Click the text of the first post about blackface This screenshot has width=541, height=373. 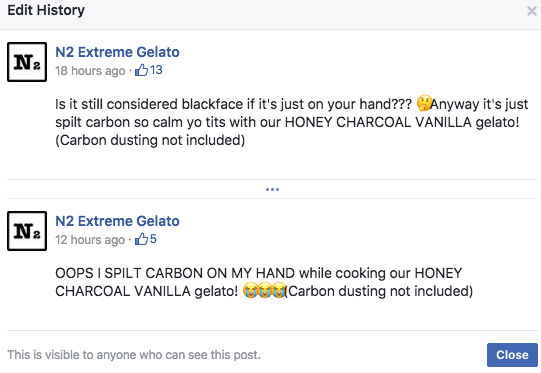click(292, 122)
